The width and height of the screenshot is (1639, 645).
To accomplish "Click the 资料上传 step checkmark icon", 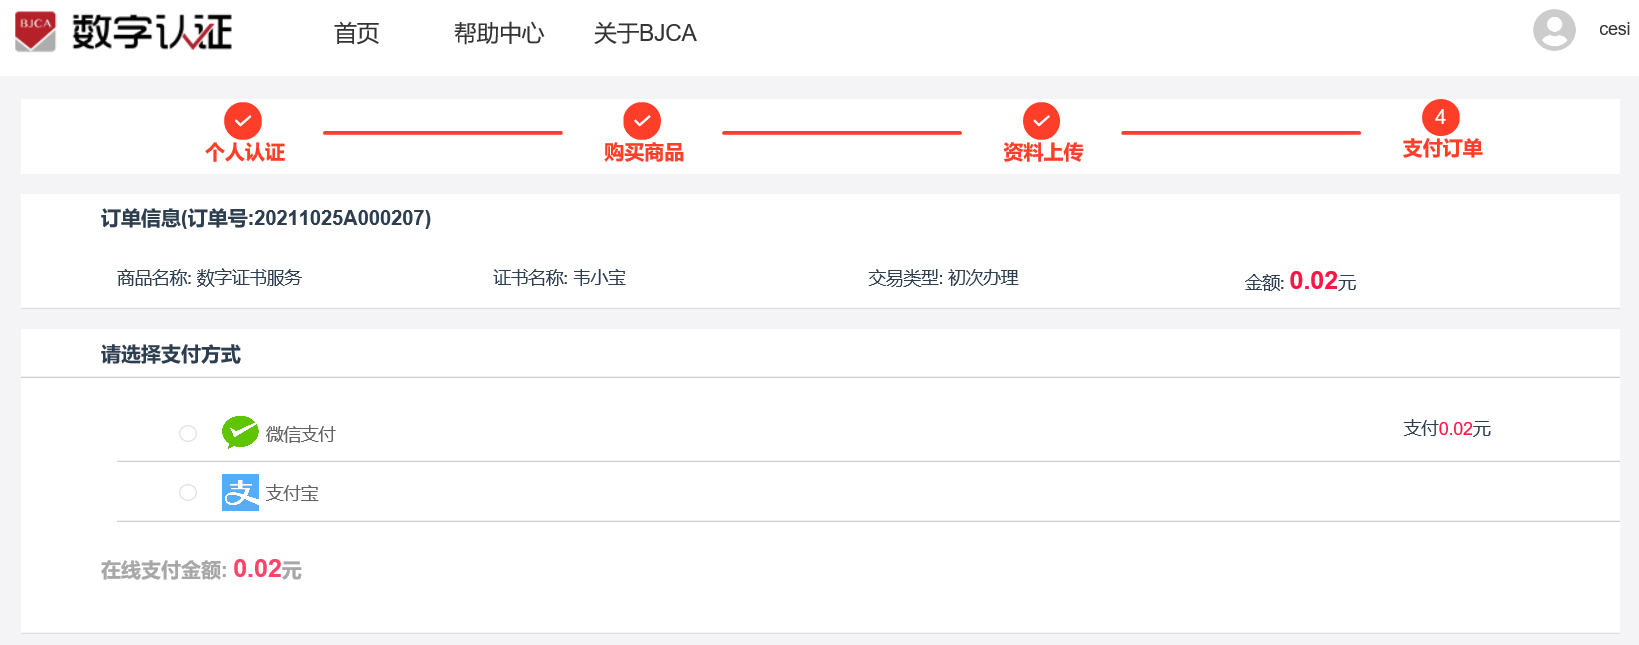I will (x=1041, y=121).
